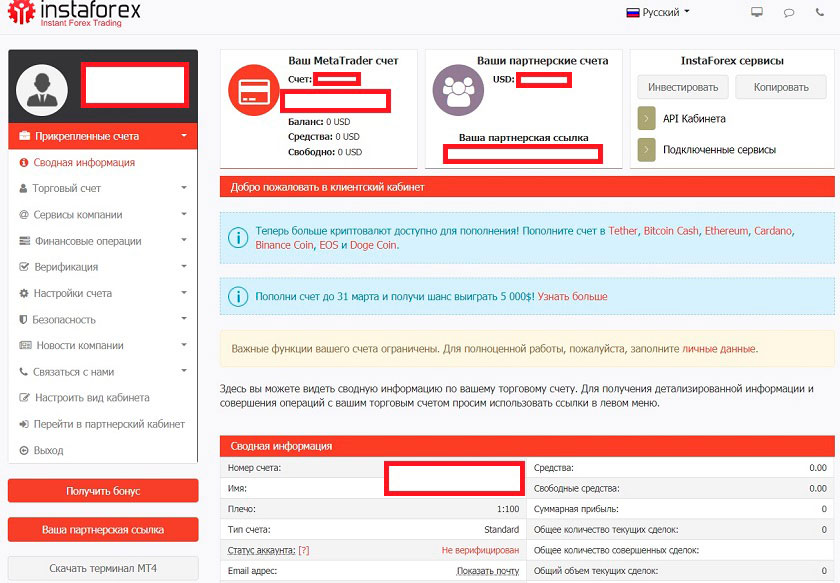Click the red Ваша партнерская ссылка button

click(103, 529)
